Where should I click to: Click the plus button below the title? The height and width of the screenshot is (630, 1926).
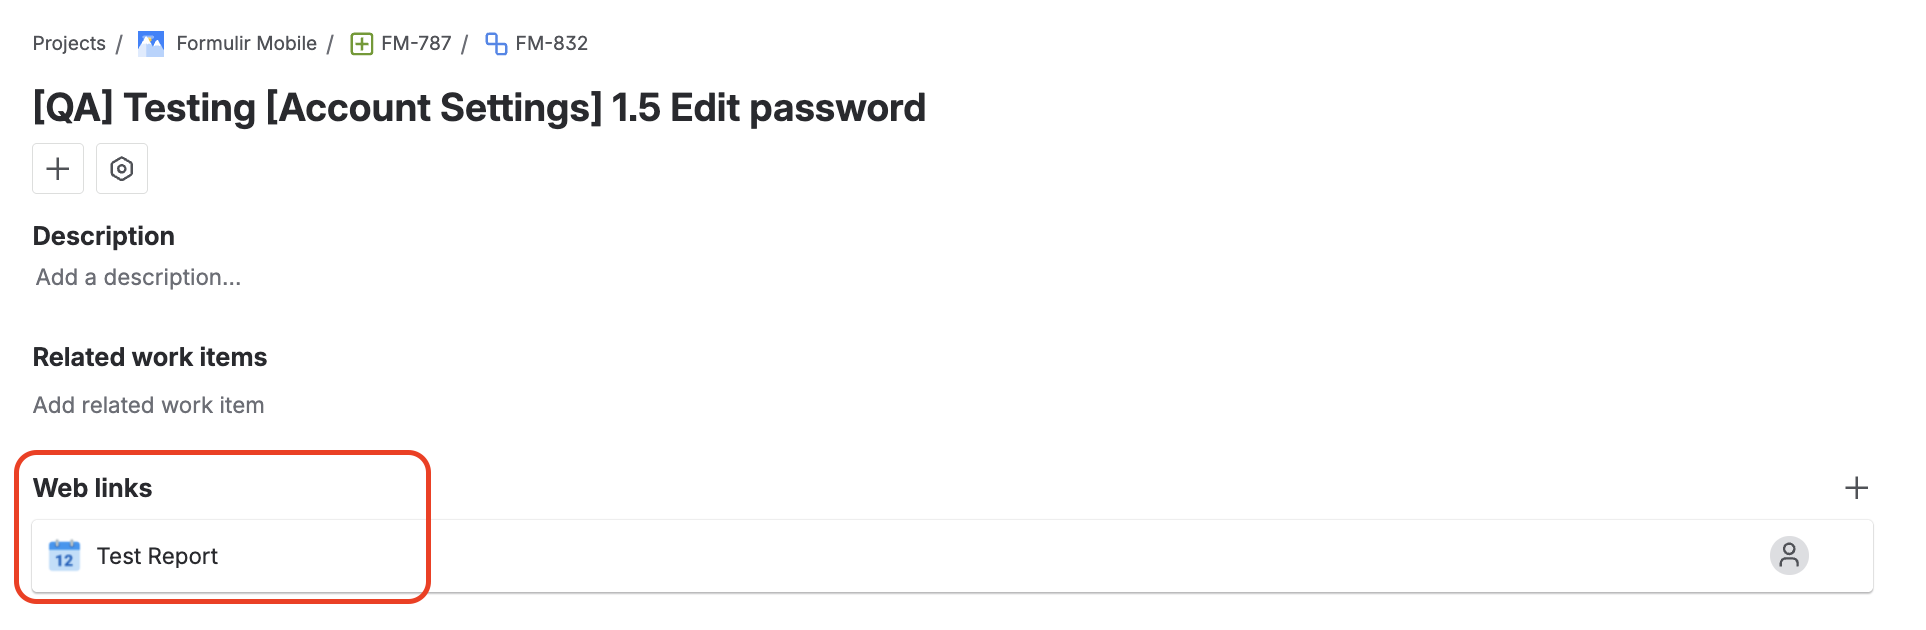point(58,168)
